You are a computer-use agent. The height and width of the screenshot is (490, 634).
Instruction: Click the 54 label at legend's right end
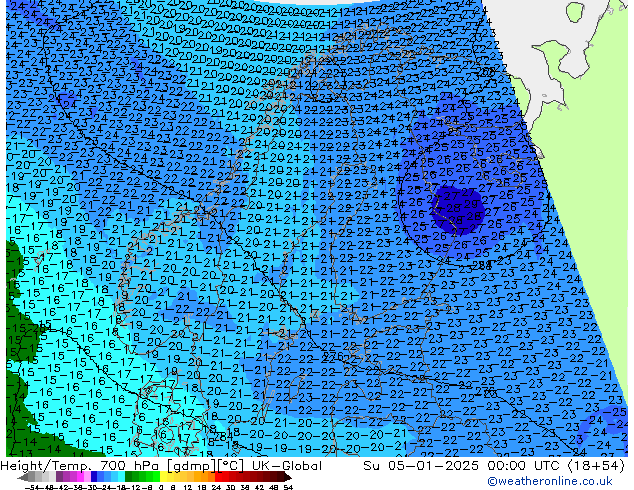[289, 486]
